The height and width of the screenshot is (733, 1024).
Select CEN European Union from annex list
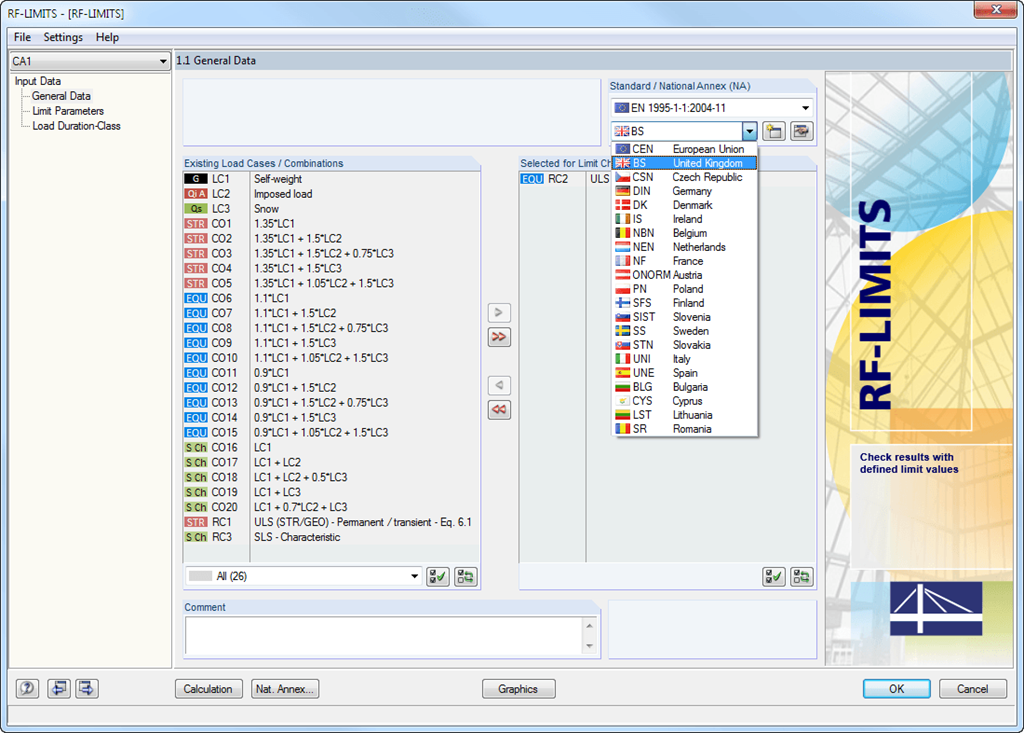coord(684,149)
